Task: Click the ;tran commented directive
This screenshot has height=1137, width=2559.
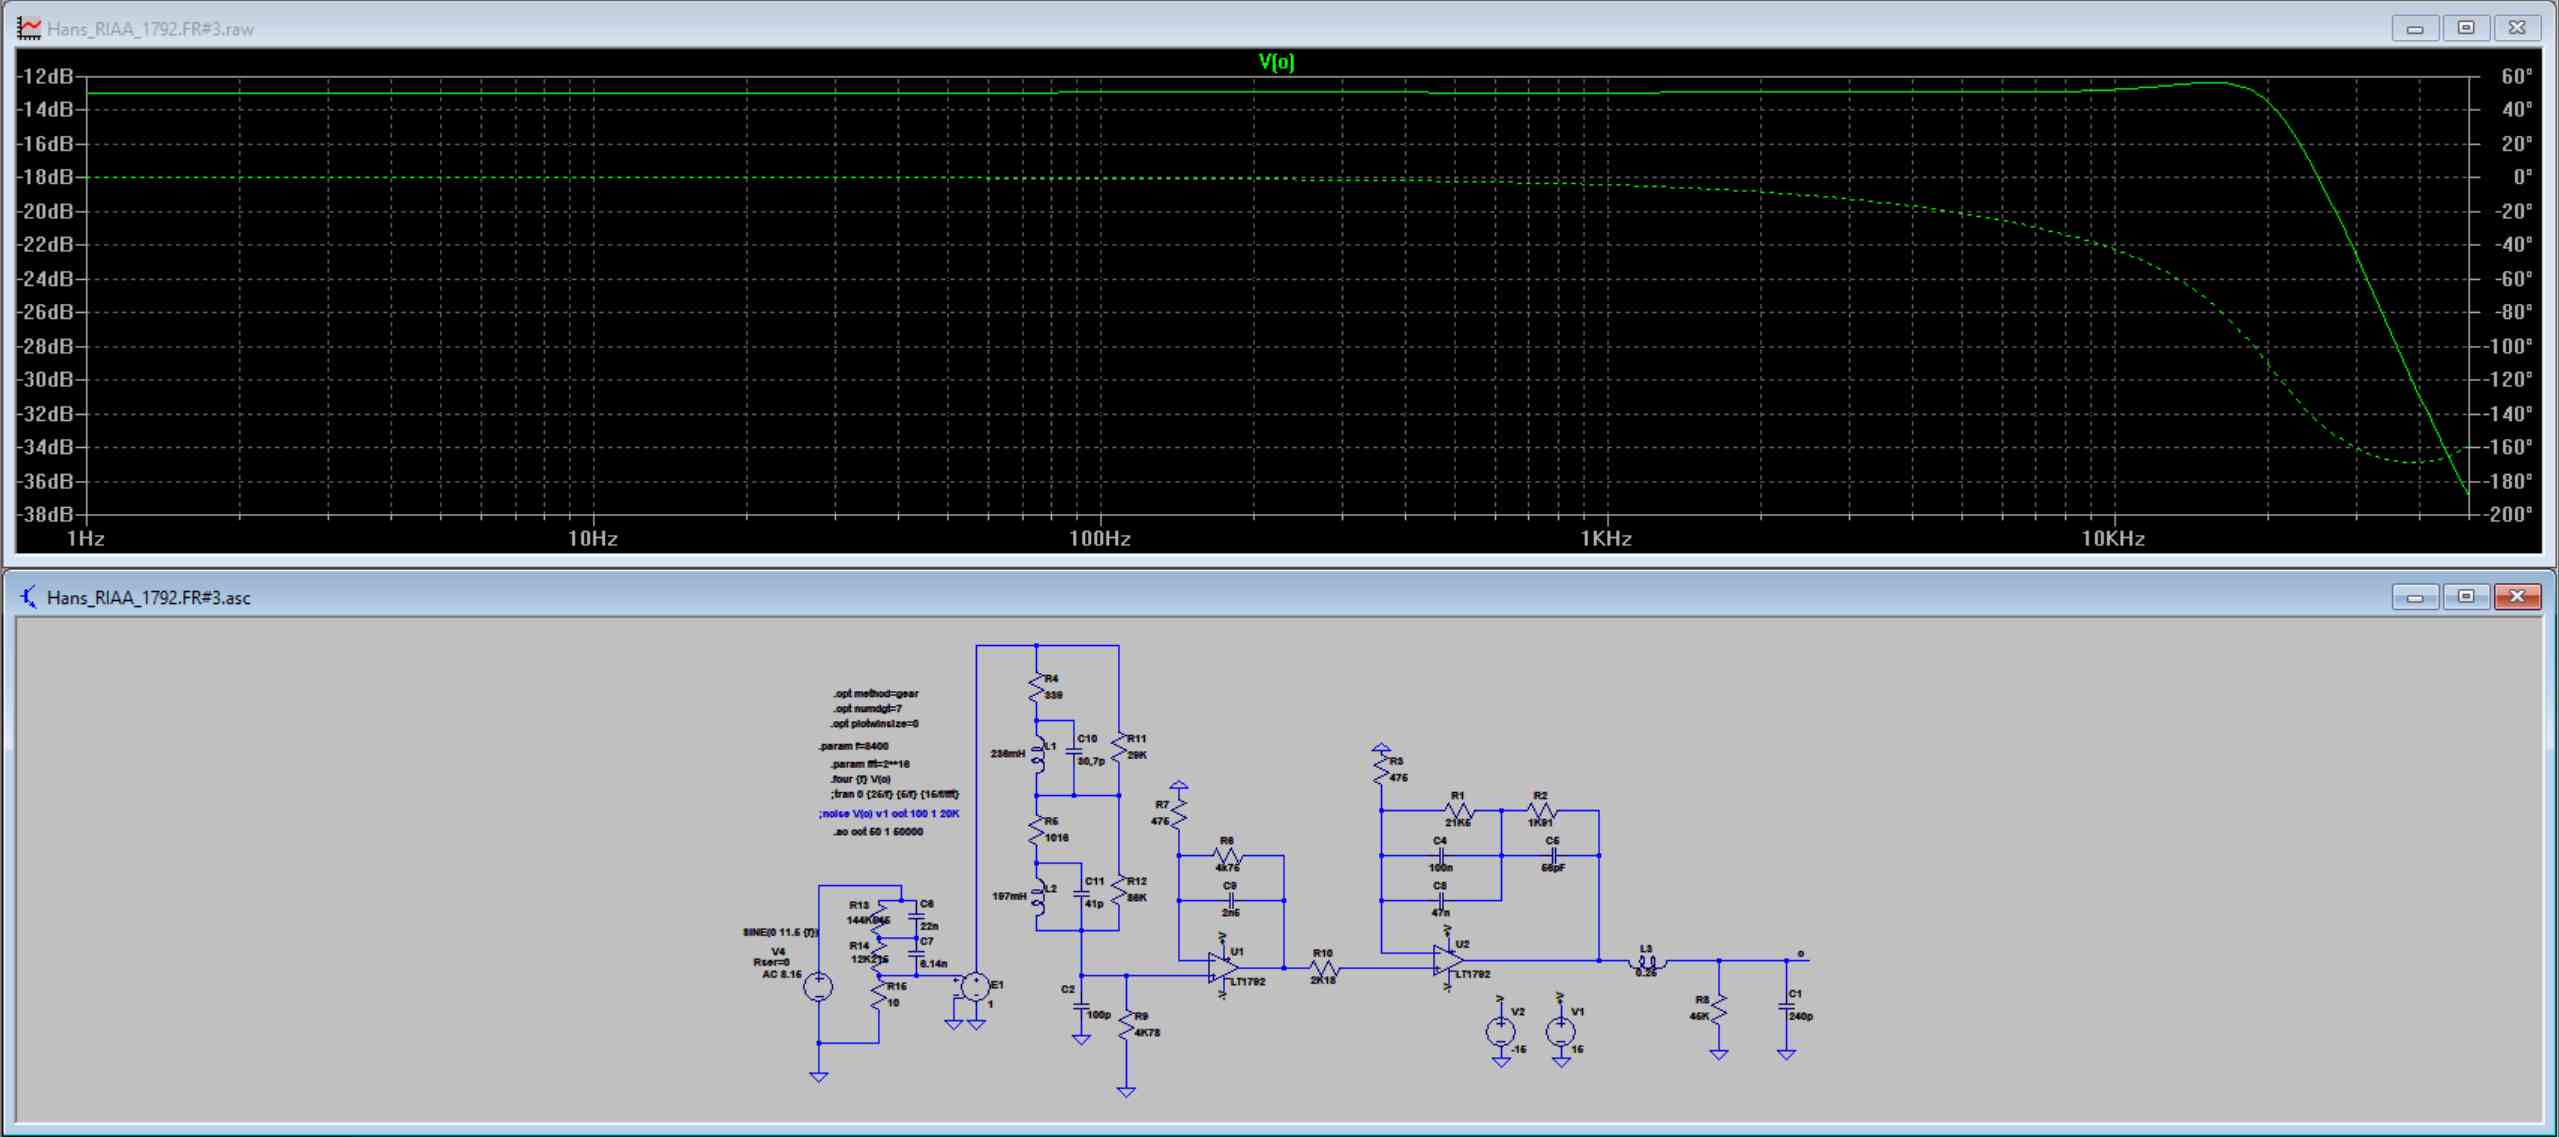Action: point(894,794)
